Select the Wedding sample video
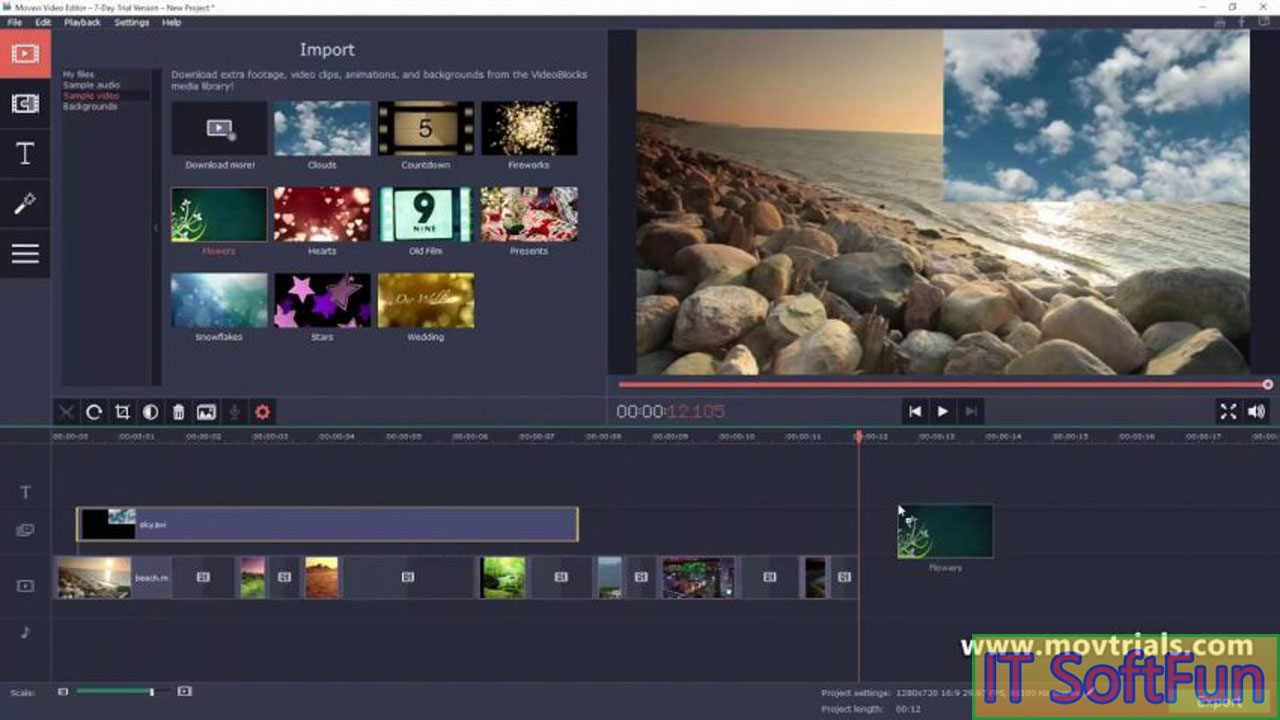1280x720 pixels. click(426, 300)
